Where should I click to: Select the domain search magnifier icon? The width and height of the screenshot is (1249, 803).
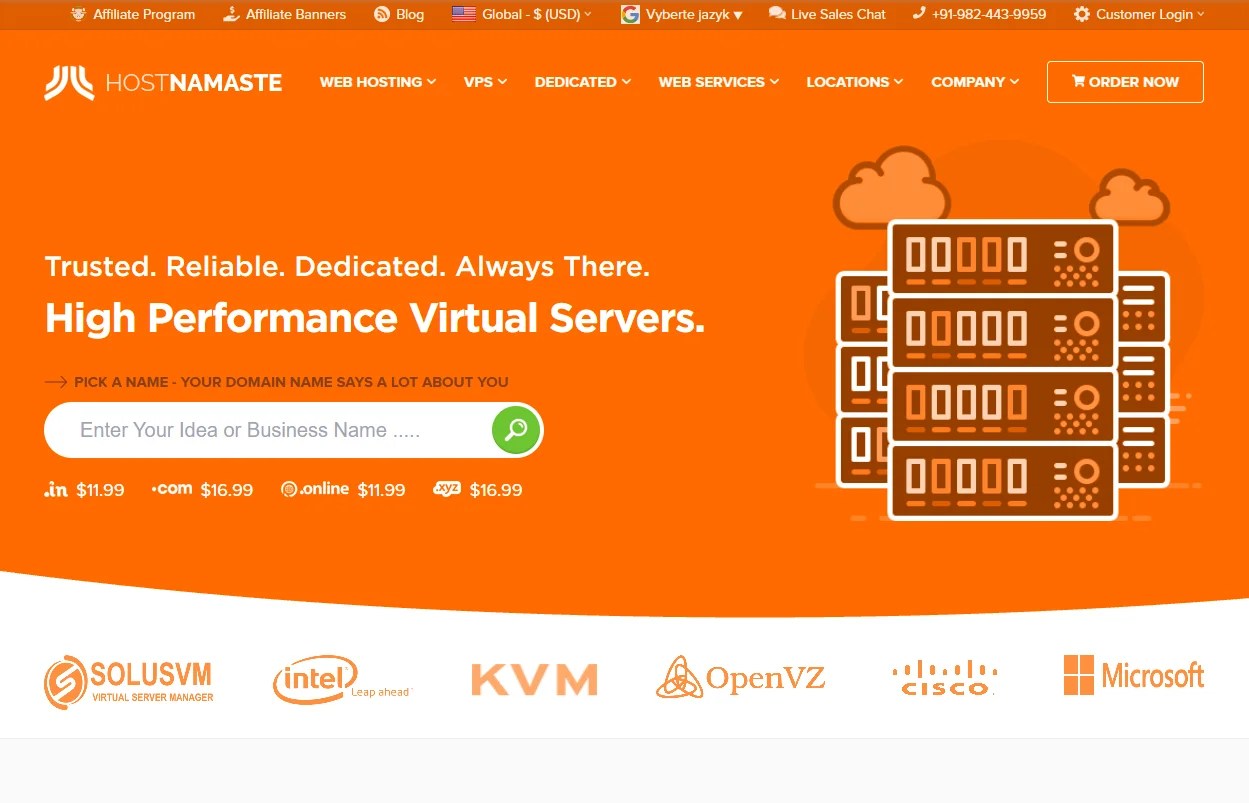[516, 430]
